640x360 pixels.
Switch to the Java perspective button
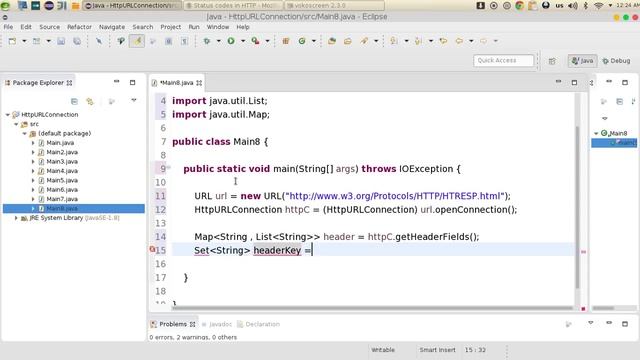coord(582,61)
